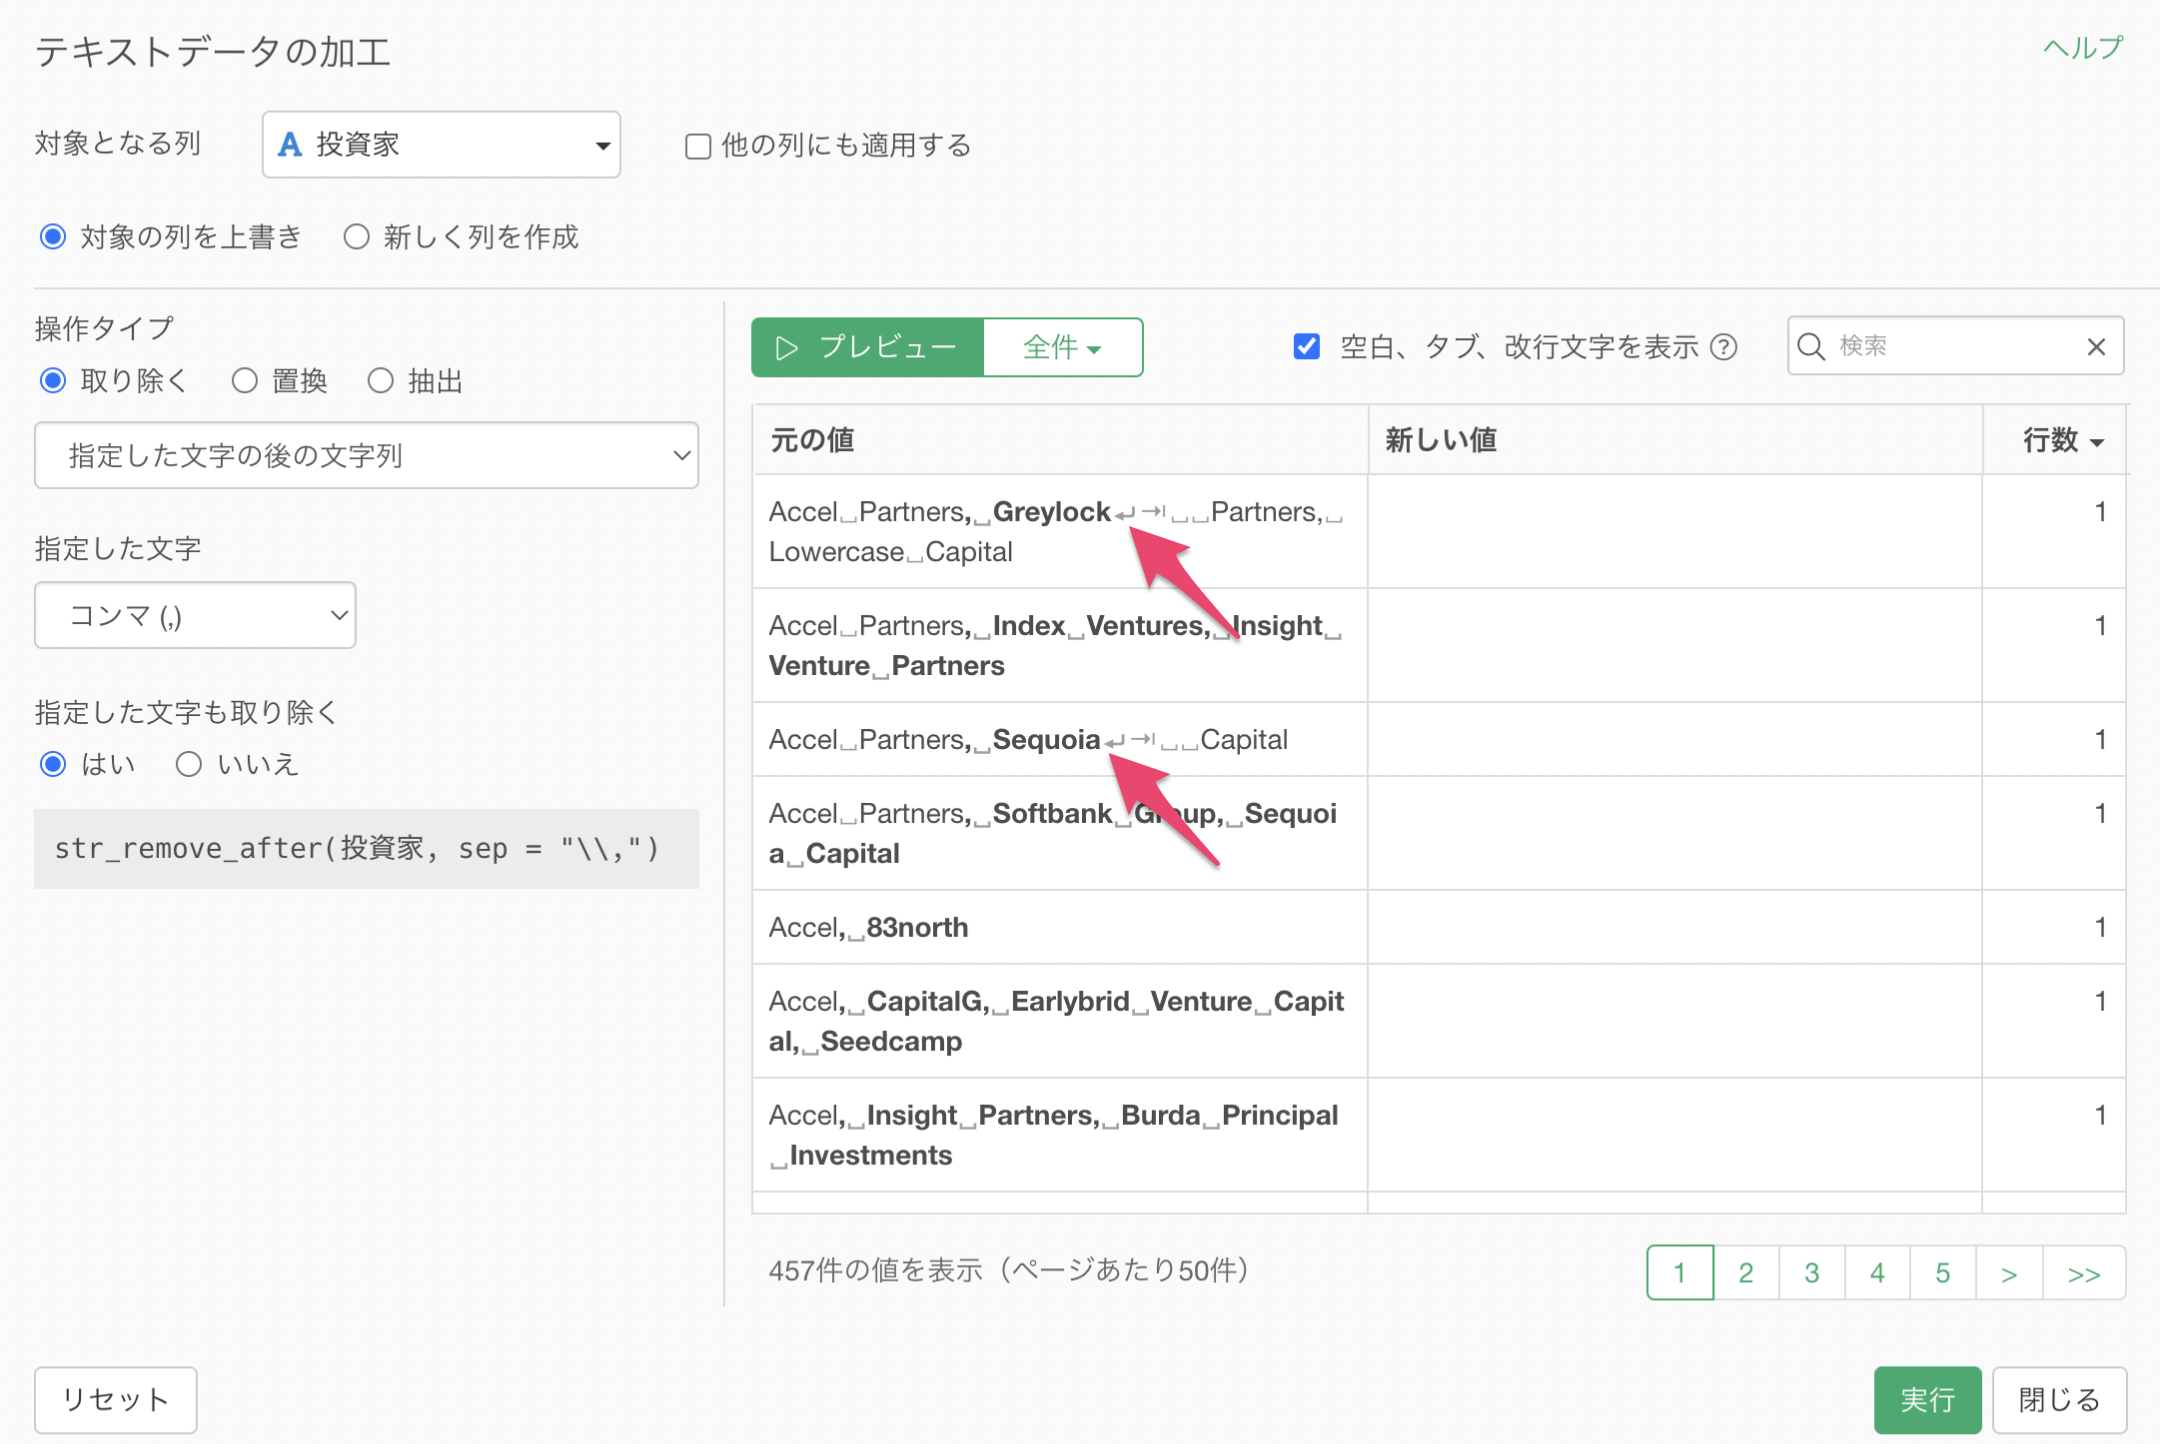This screenshot has width=2160, height=1444.
Task: Open the 全件 preview range dropdown
Action: (x=1062, y=347)
